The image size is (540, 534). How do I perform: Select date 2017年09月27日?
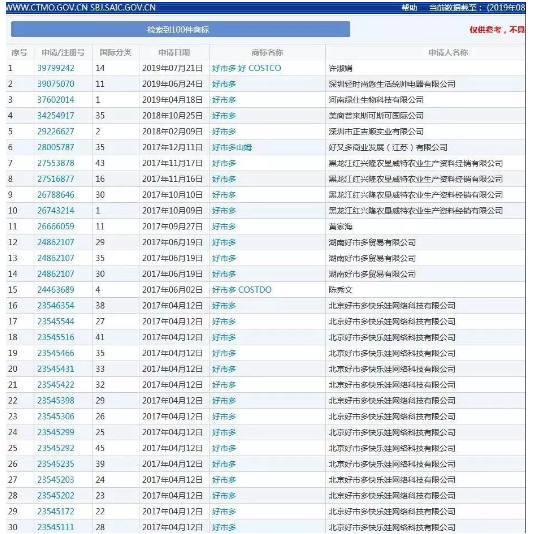172,227
